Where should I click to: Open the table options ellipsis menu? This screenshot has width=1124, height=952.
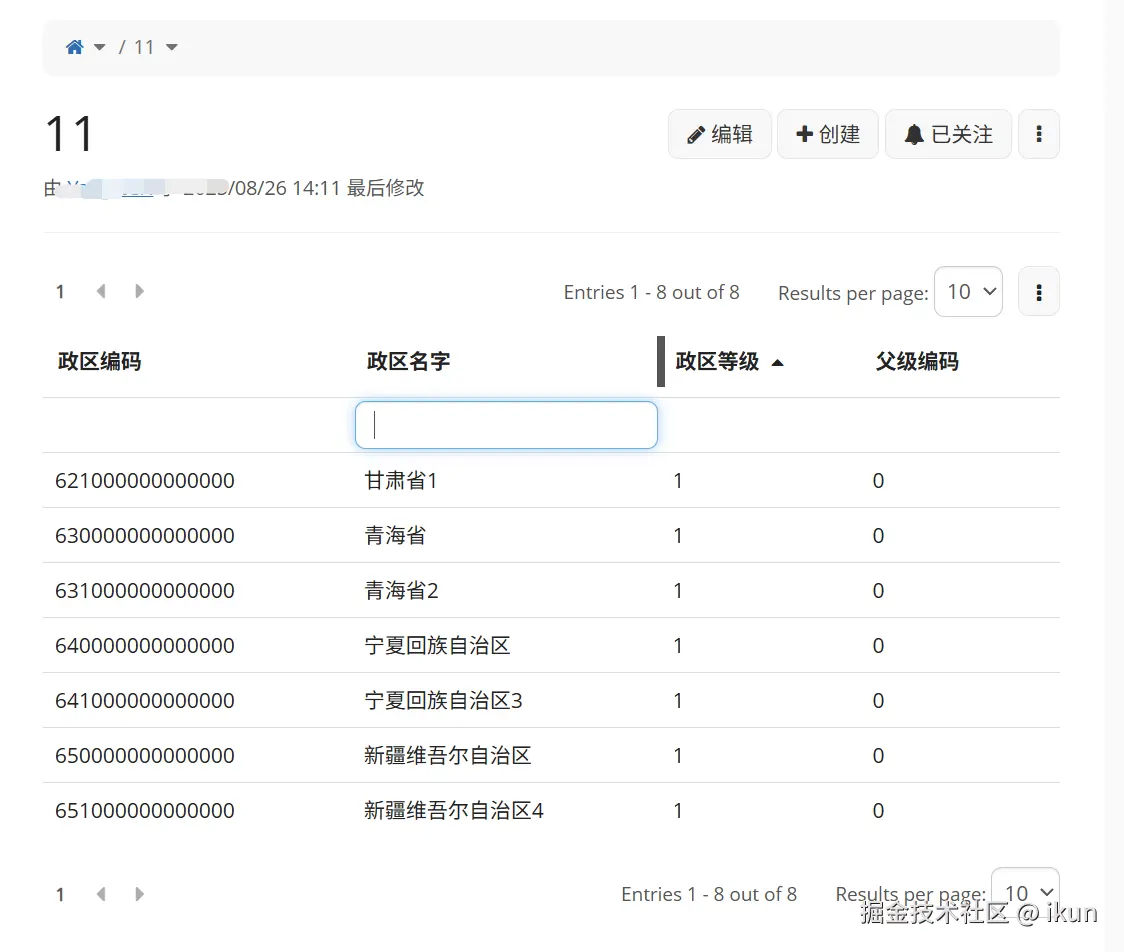click(x=1038, y=291)
